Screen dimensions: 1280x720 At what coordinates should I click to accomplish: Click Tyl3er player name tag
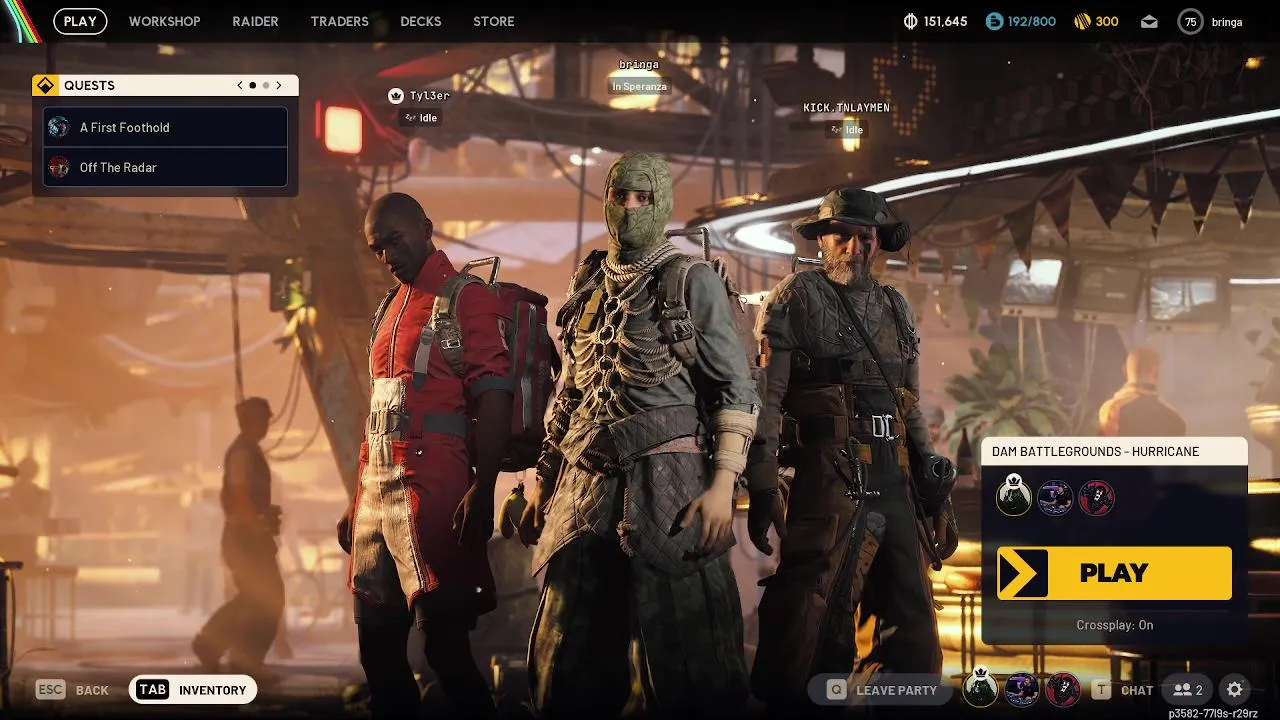click(x=429, y=96)
